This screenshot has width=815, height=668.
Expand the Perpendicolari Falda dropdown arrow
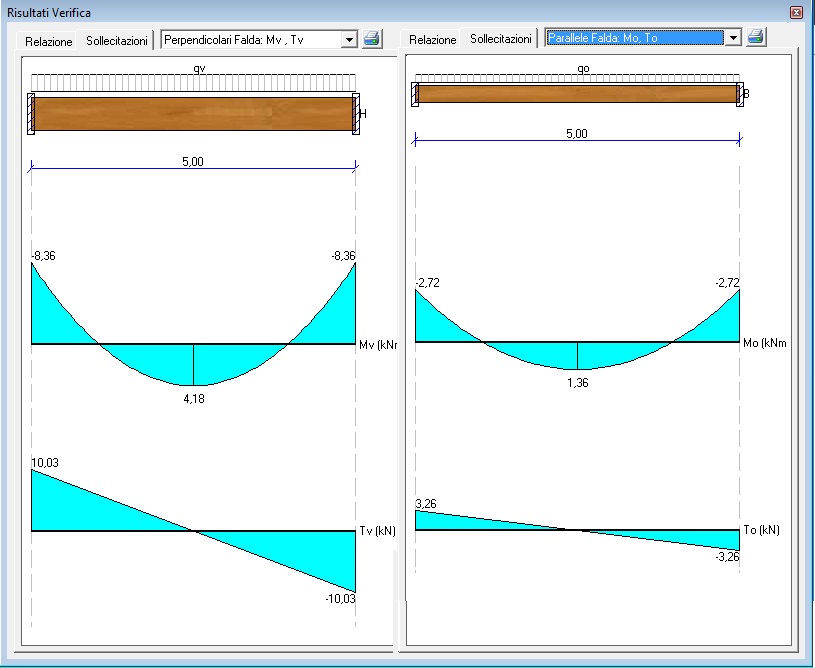pyautogui.click(x=349, y=40)
